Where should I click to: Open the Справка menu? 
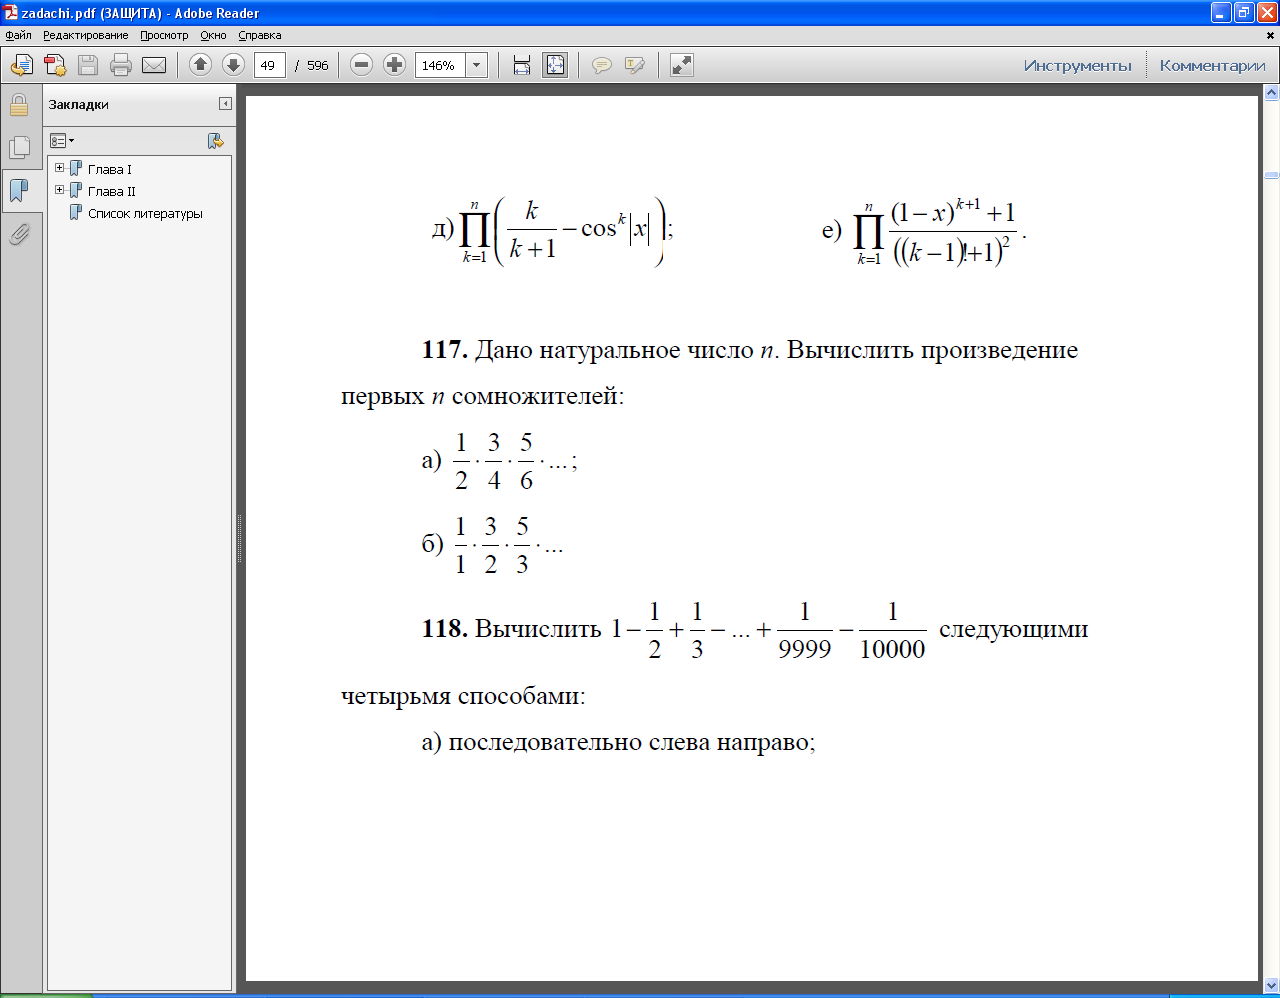pyautogui.click(x=260, y=35)
